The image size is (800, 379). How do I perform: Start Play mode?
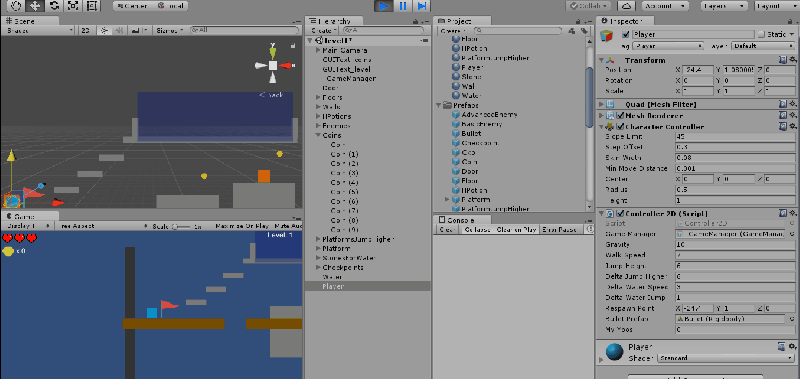pos(384,6)
